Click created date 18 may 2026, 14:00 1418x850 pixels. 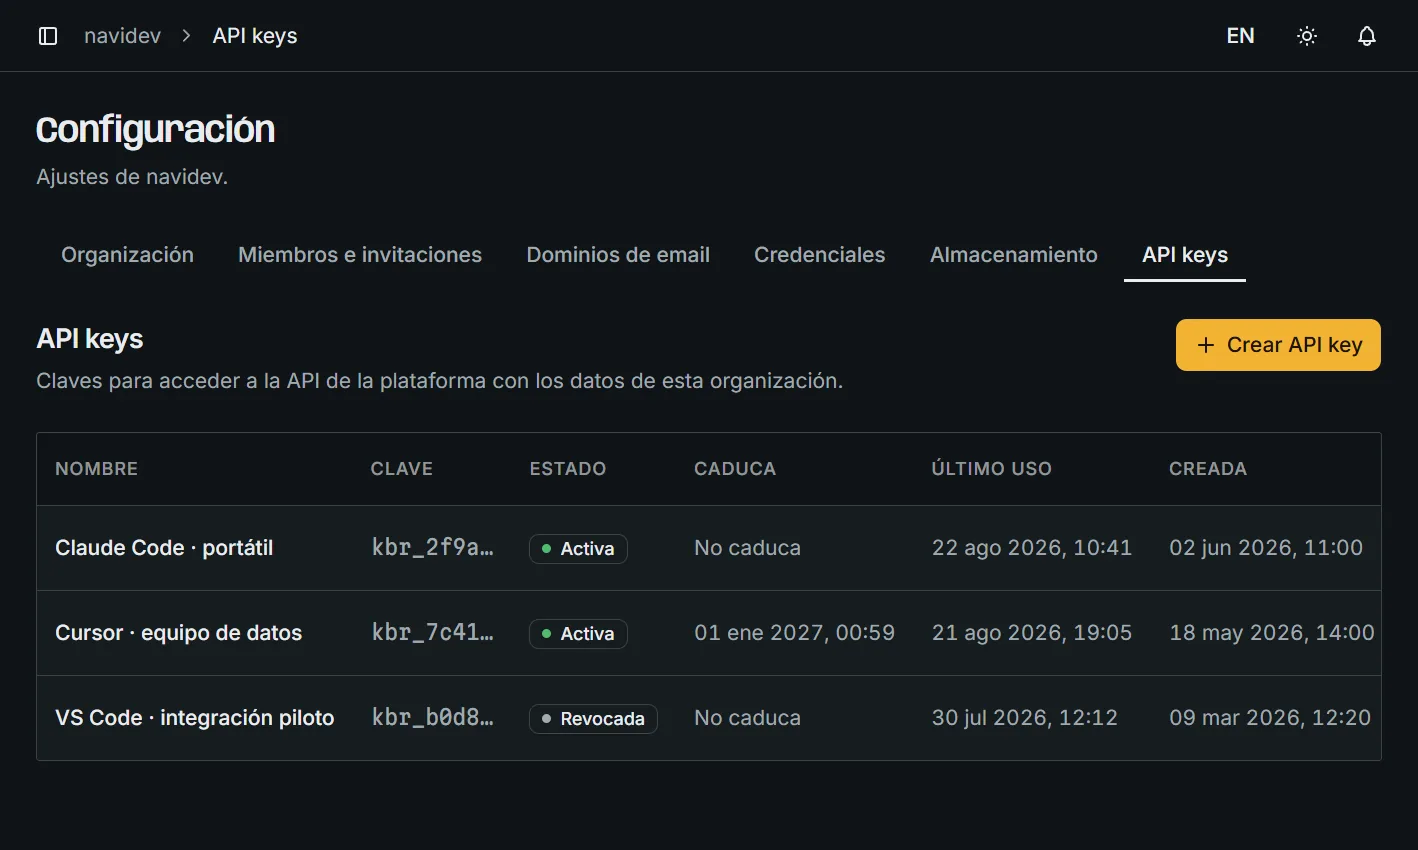pos(1272,633)
